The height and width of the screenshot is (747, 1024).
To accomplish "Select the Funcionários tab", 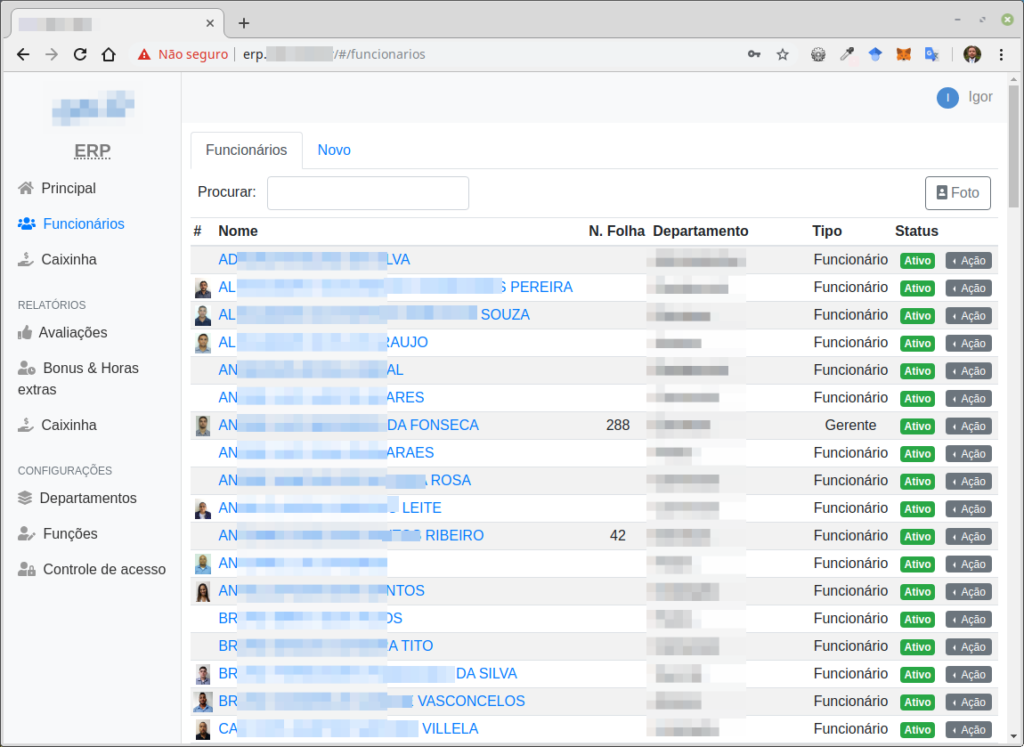I will (x=246, y=149).
